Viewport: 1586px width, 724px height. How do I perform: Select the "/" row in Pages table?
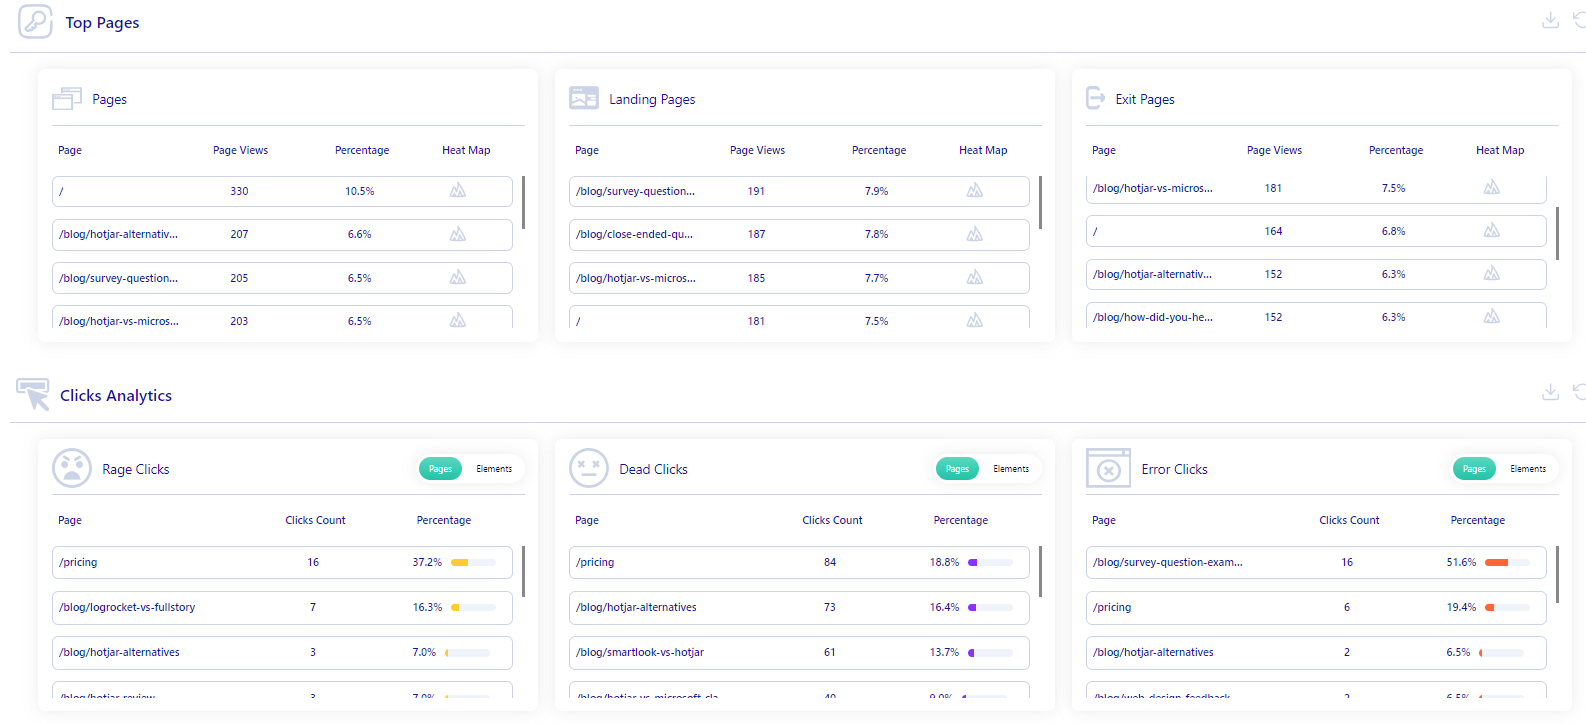point(282,191)
